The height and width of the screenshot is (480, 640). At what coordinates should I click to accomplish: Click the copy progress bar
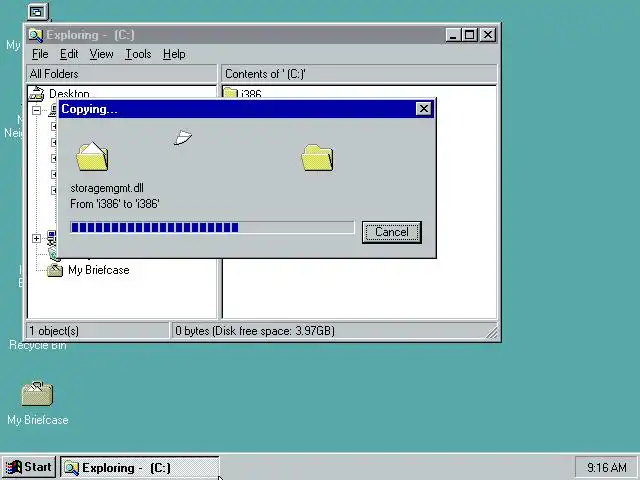(x=212, y=227)
